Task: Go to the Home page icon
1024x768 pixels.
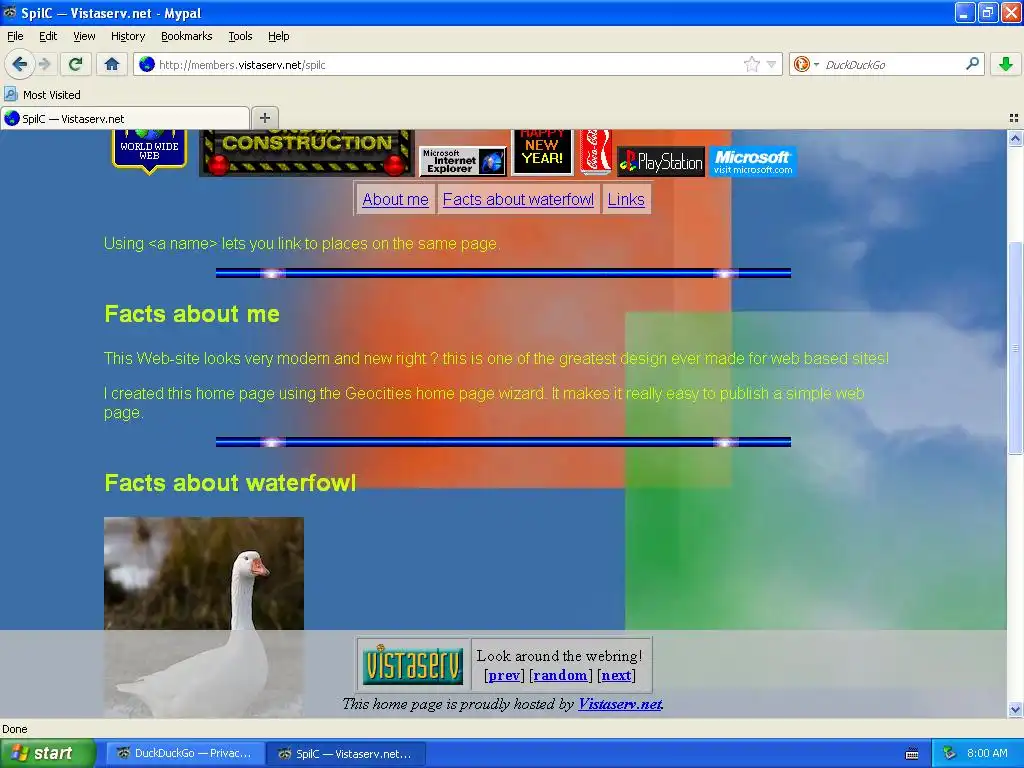Action: pos(112,64)
